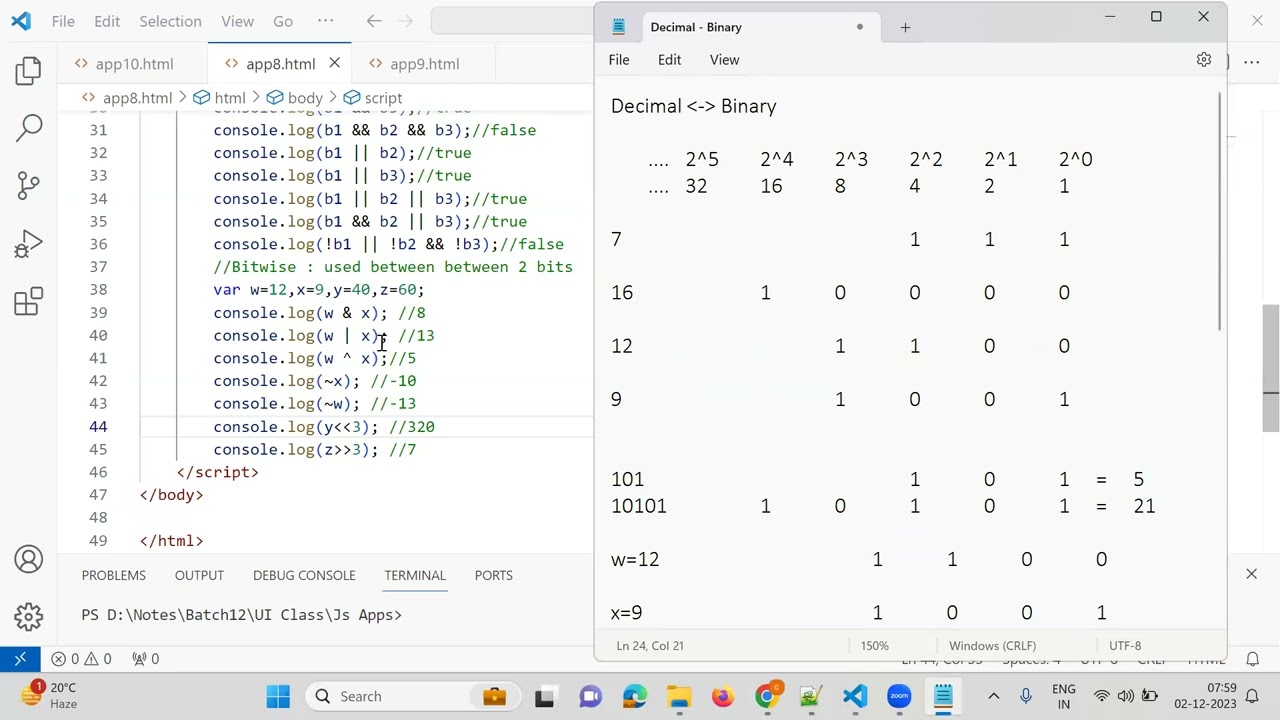The width and height of the screenshot is (1280, 720).
Task: Open the View menu in Notepad
Action: (724, 60)
